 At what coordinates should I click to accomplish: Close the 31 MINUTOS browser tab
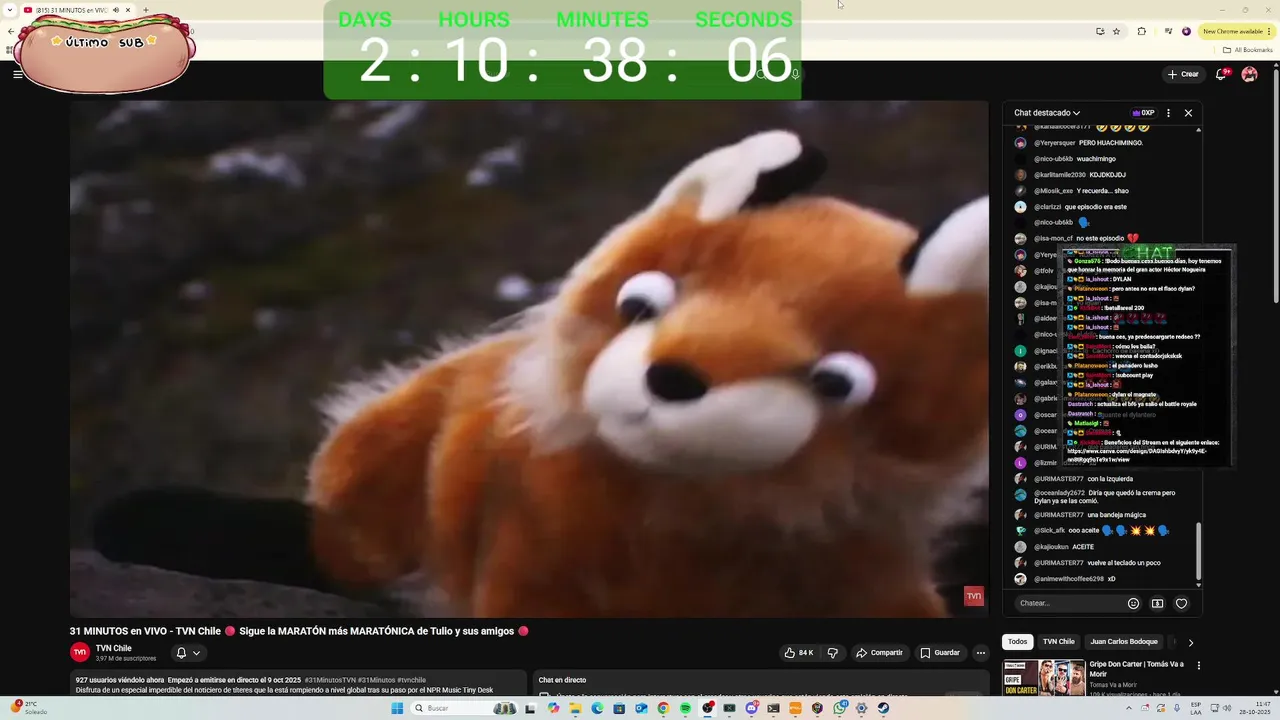128,10
